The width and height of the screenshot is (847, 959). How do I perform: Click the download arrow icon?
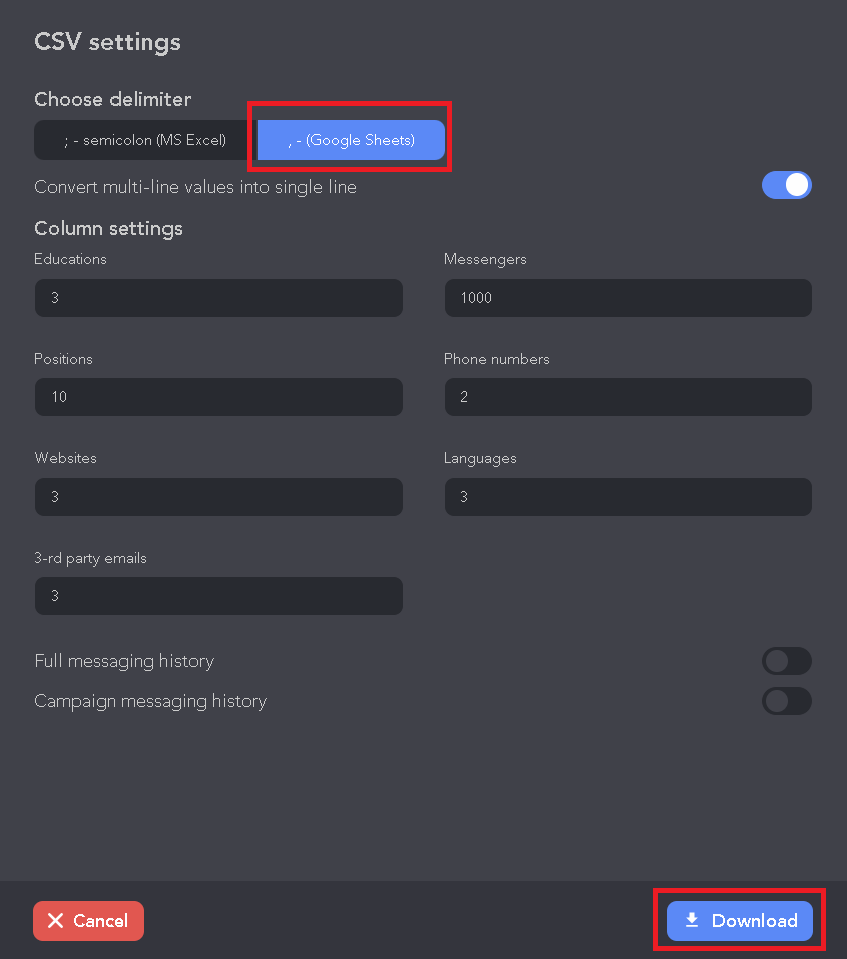pos(692,920)
